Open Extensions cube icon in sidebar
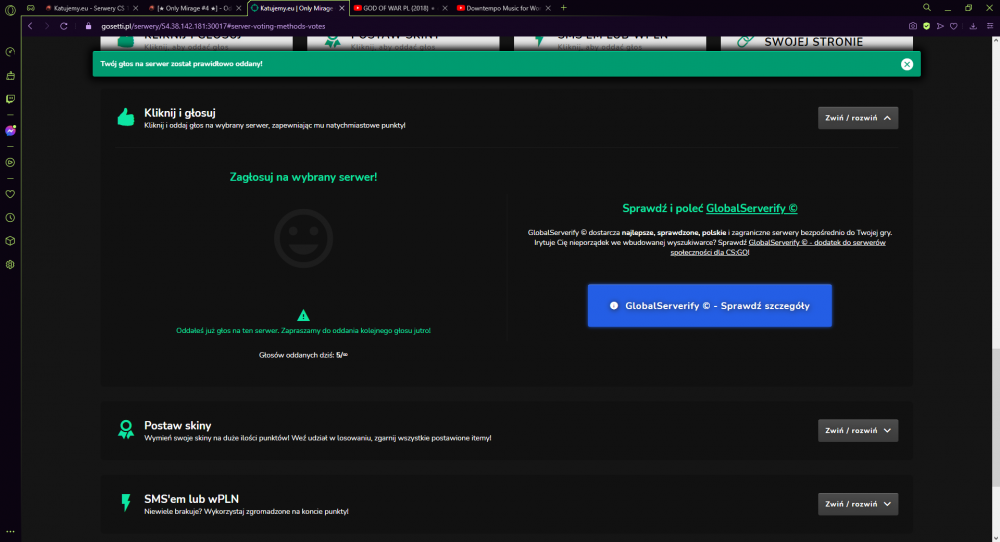The image size is (1000, 542). [x=10, y=241]
